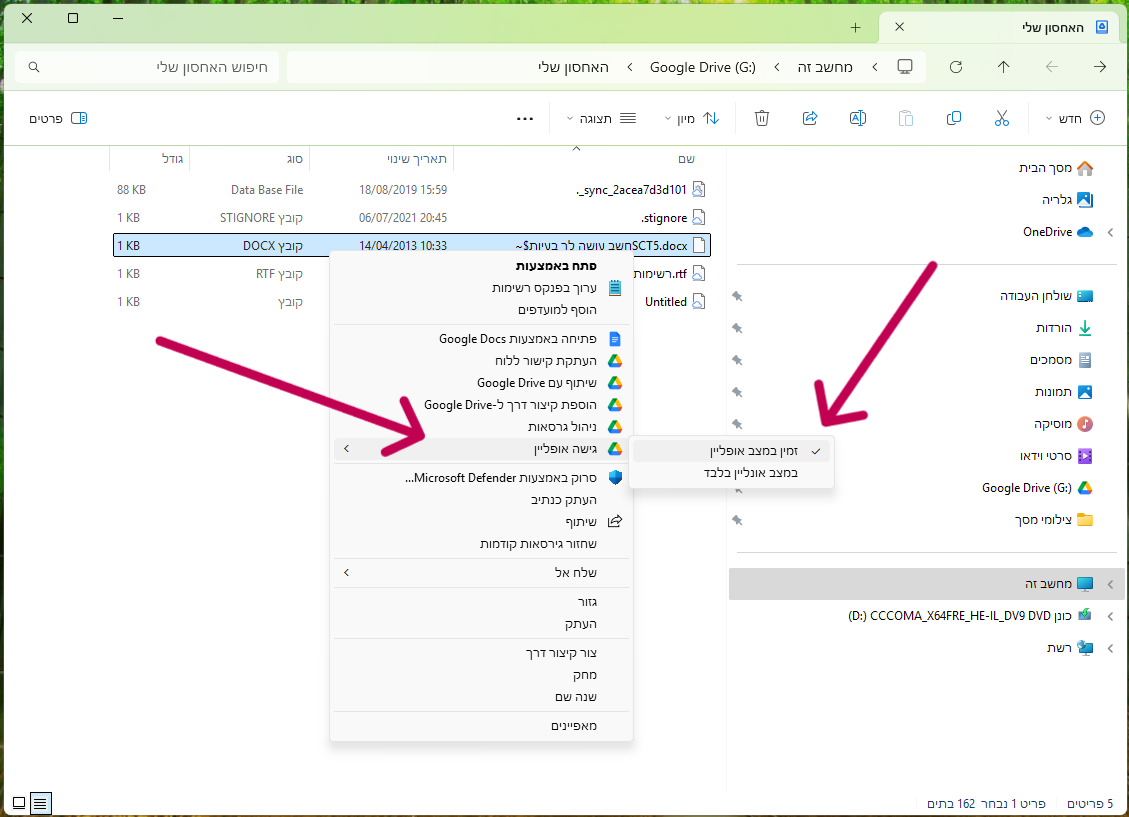
Task: Unpin the הורדות folder from sidebar
Action: (x=737, y=328)
